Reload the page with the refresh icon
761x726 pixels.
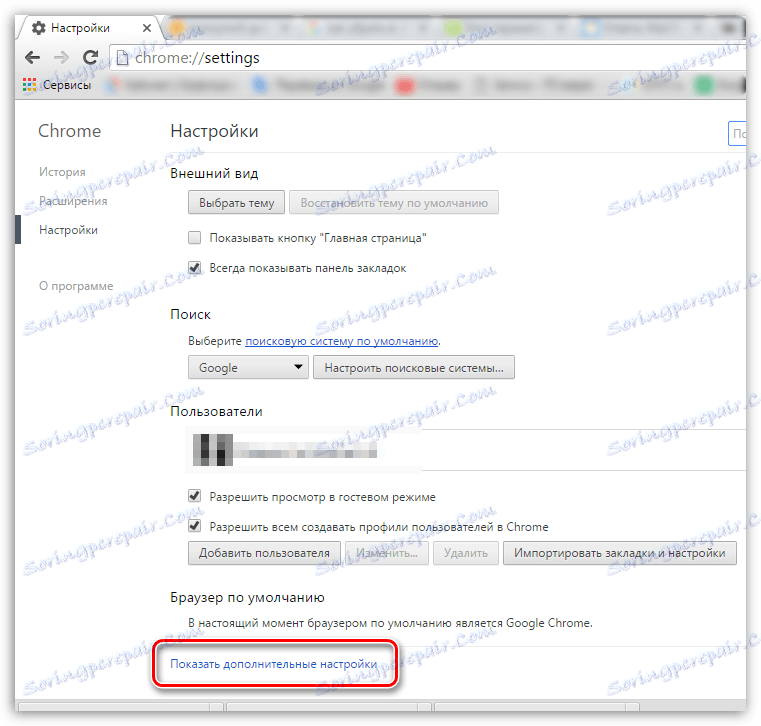[90, 58]
